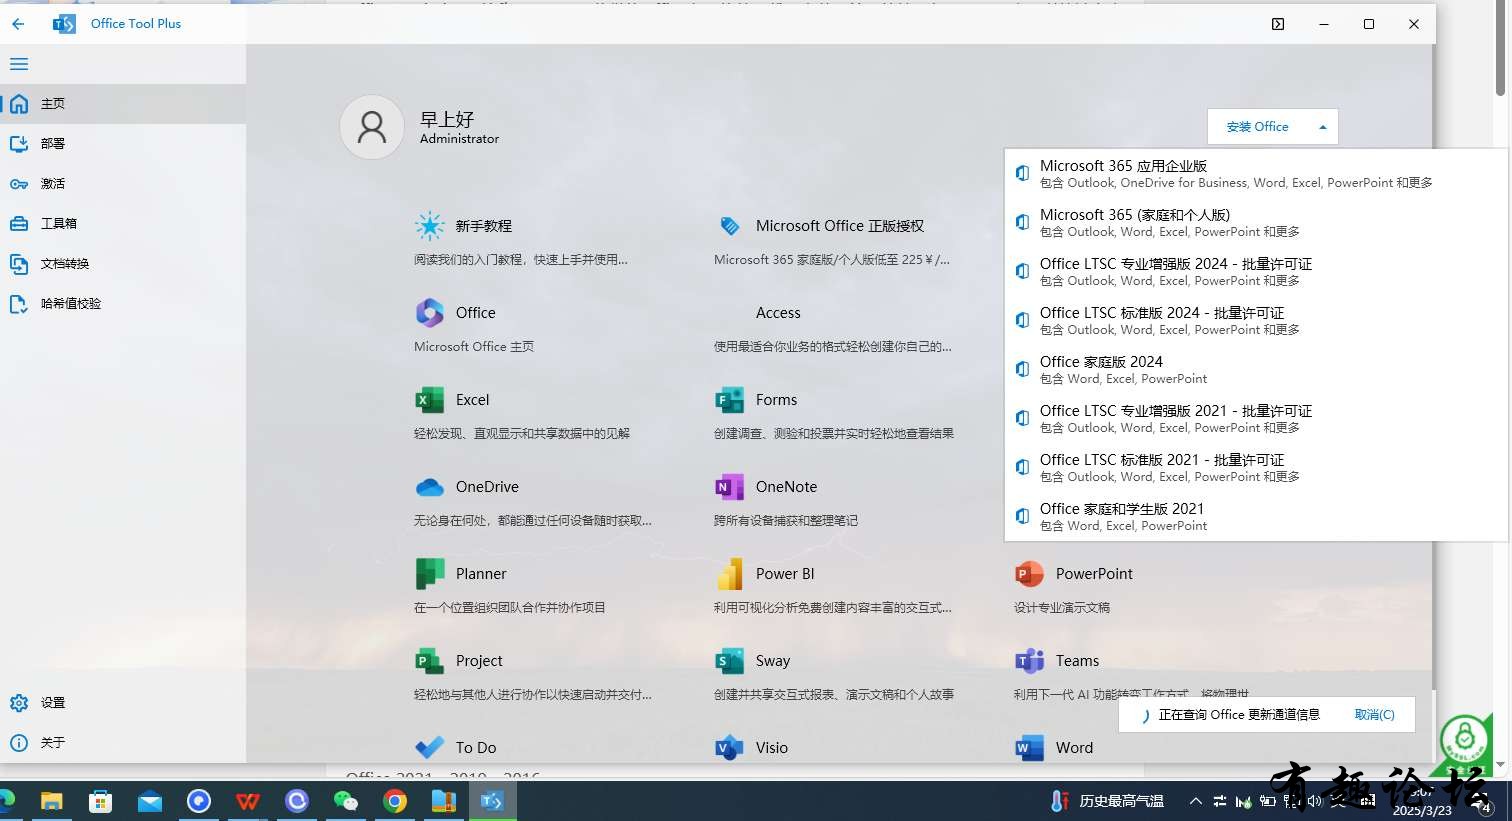Open the Teams icon

tap(1030, 661)
